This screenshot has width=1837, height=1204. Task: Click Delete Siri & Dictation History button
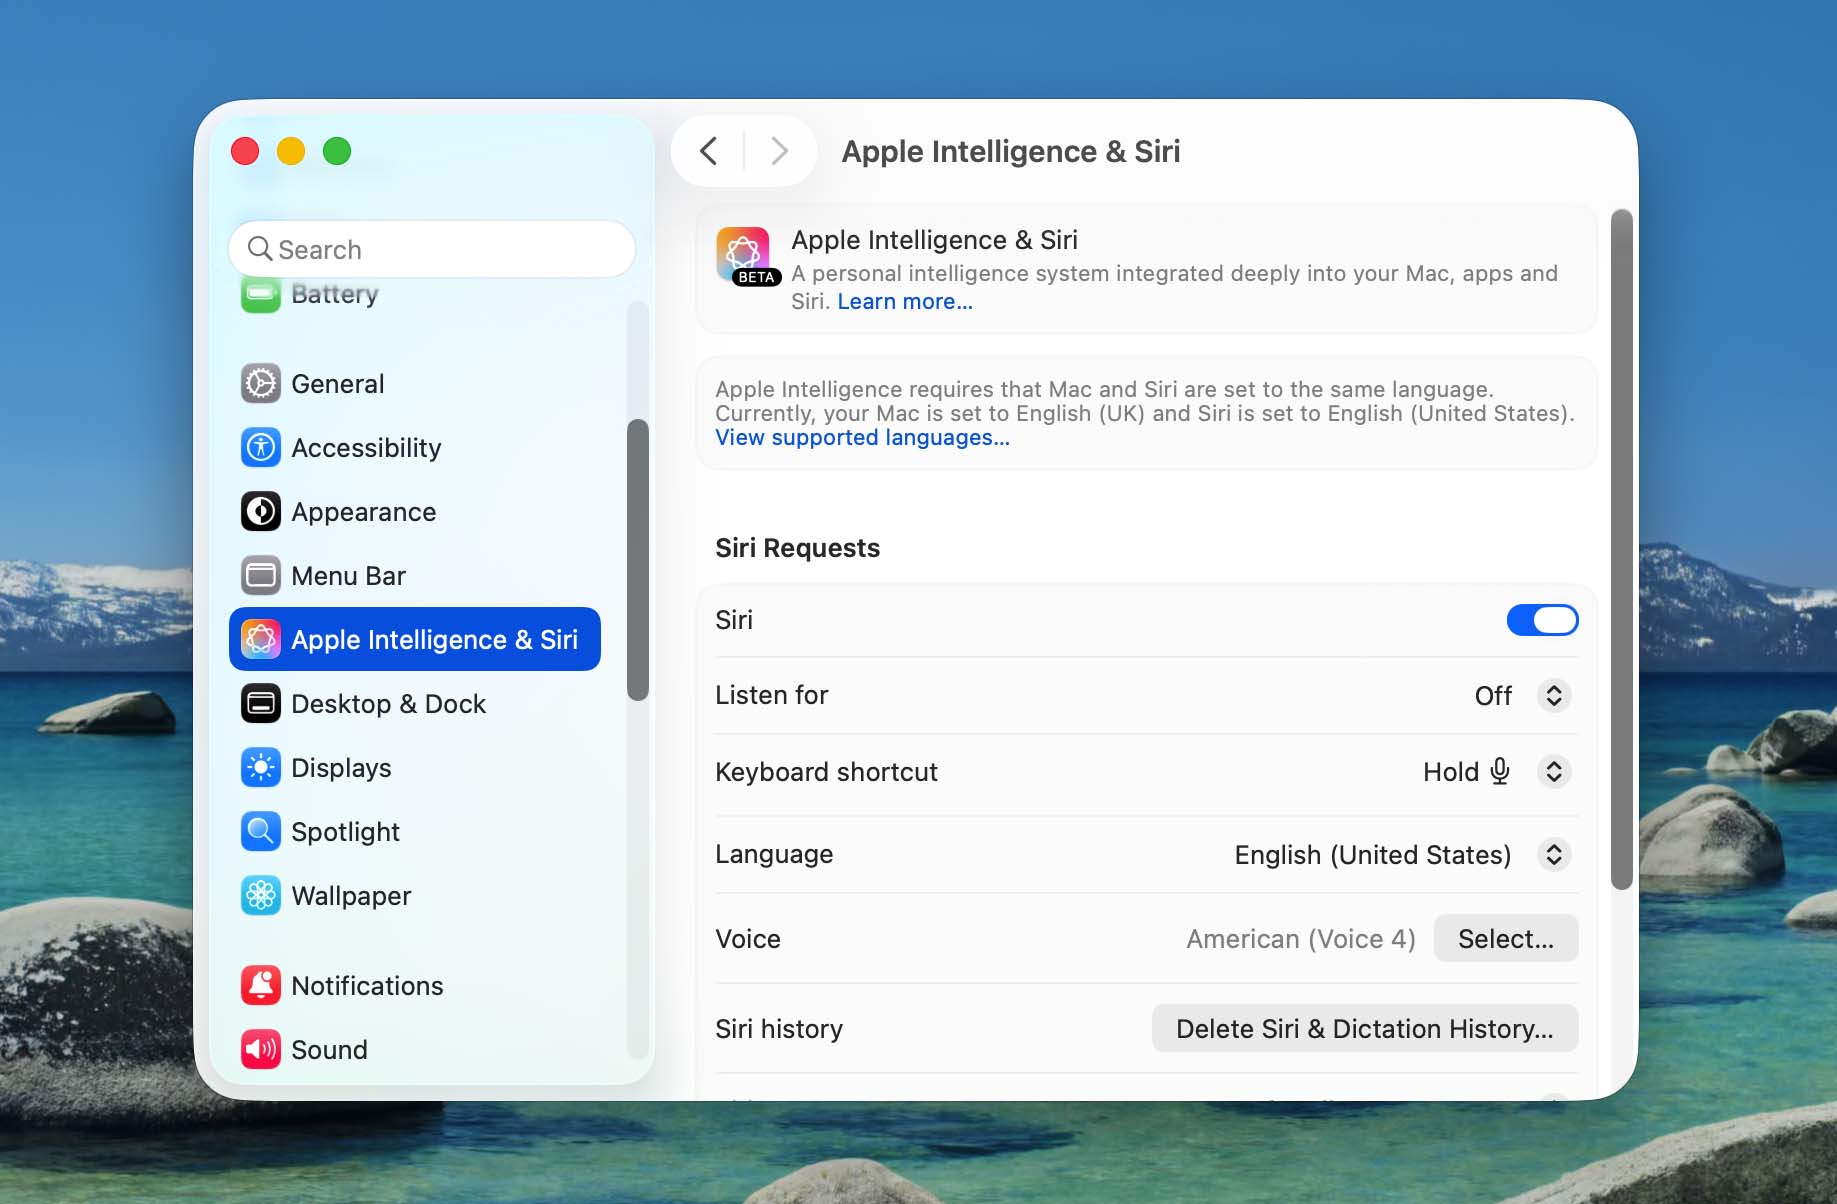coord(1365,1029)
